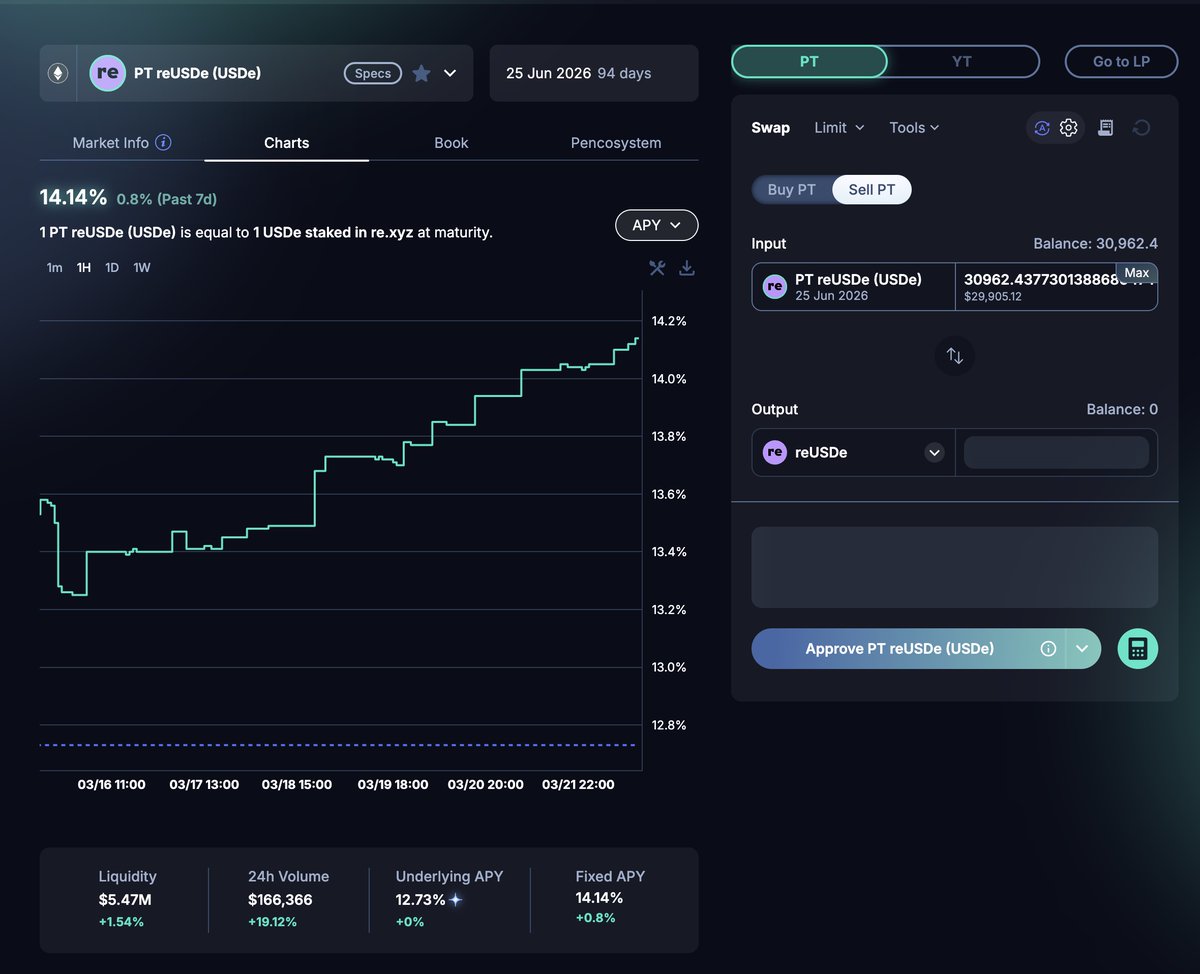
Task: Open the Tools dropdown
Action: pyautogui.click(x=914, y=128)
